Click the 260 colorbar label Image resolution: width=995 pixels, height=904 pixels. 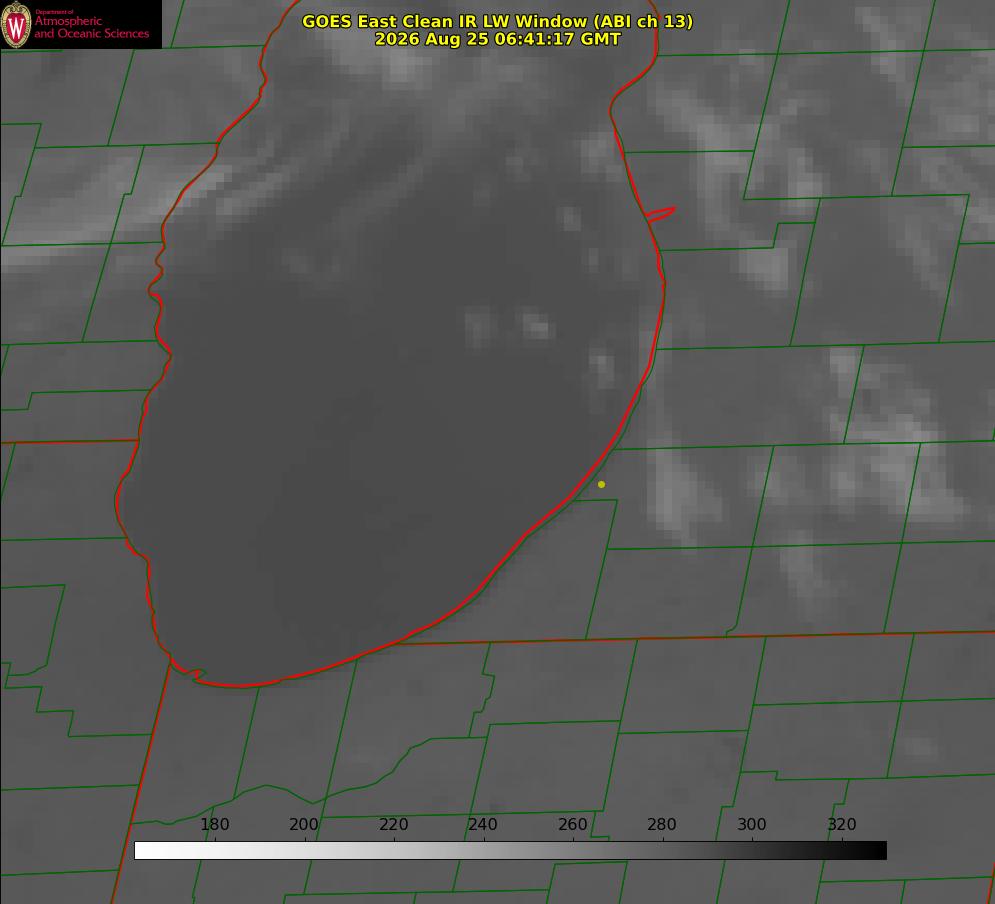(x=573, y=825)
